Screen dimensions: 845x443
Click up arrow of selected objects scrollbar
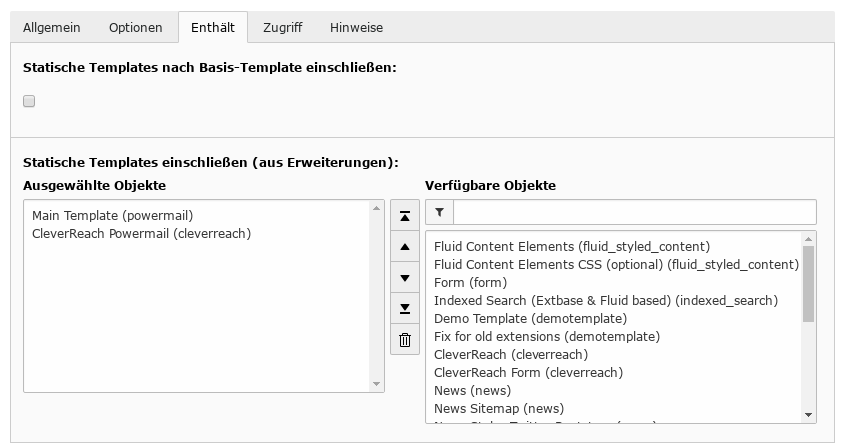click(376, 208)
